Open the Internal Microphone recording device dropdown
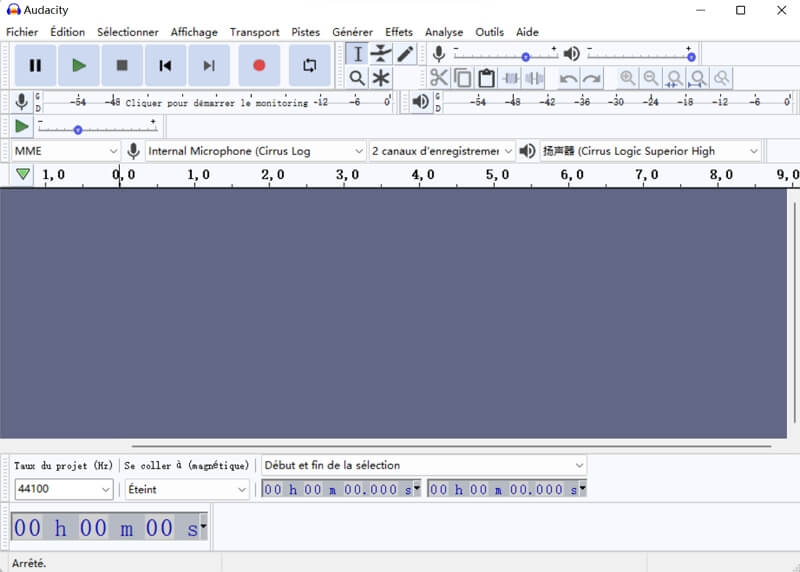 click(255, 151)
